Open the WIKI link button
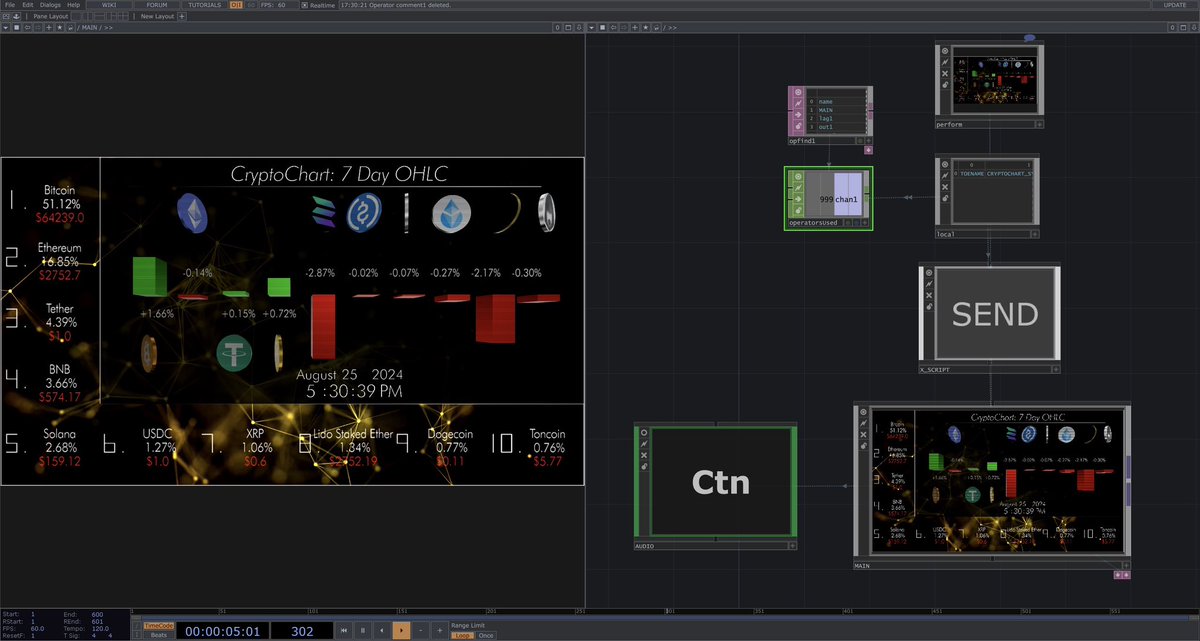Screen dimensions: 1200x641 [108, 5]
